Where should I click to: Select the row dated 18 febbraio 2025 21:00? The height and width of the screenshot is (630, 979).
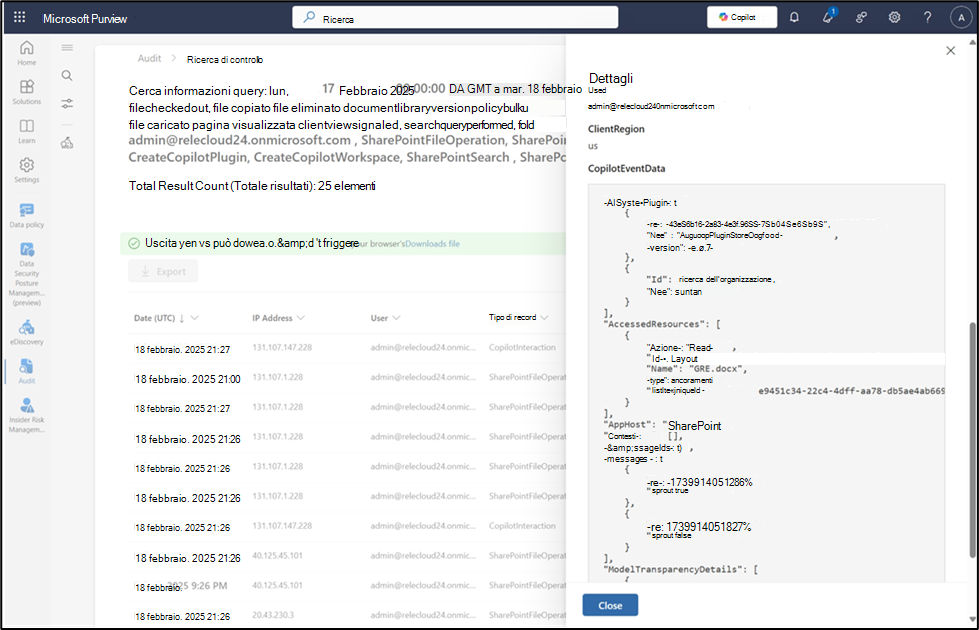pyautogui.click(x=347, y=378)
